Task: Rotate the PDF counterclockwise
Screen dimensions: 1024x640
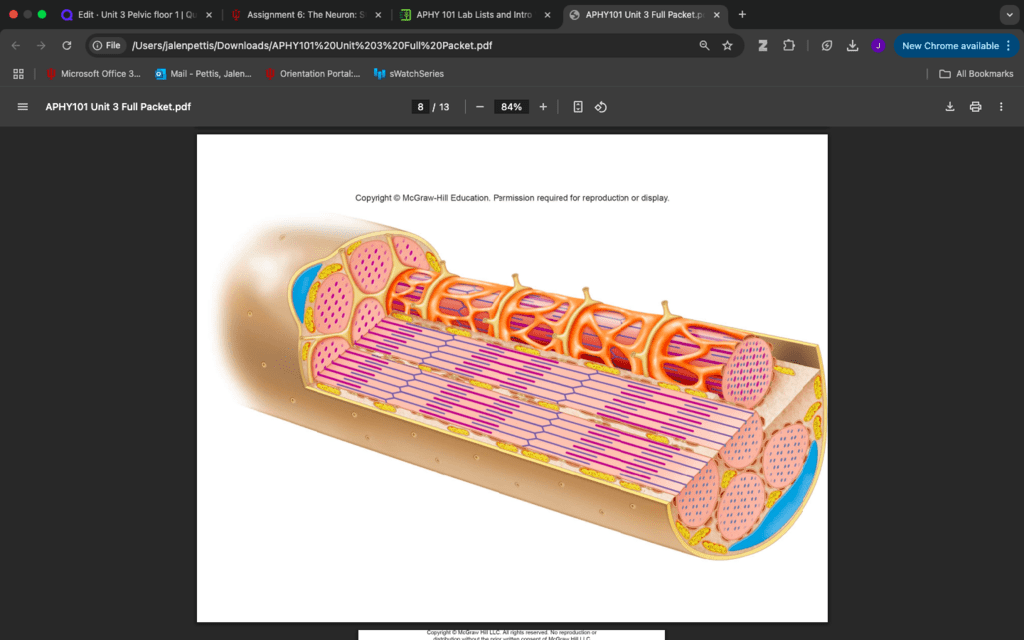Action: click(x=601, y=106)
